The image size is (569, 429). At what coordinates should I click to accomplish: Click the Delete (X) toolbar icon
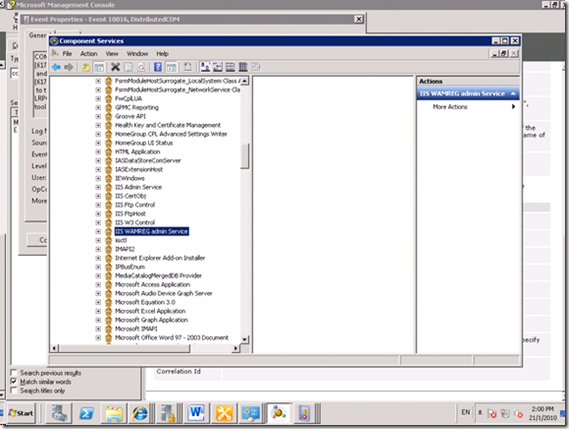coord(115,67)
